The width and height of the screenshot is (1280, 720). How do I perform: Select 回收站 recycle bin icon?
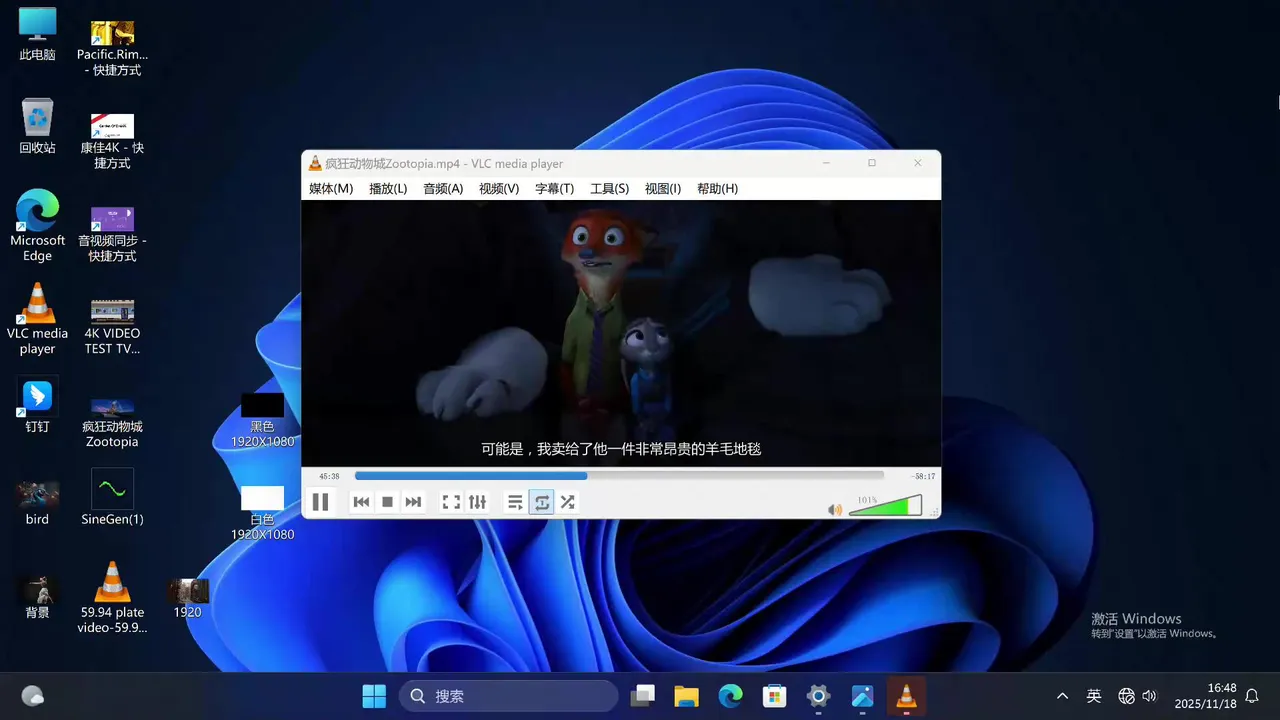click(37, 126)
